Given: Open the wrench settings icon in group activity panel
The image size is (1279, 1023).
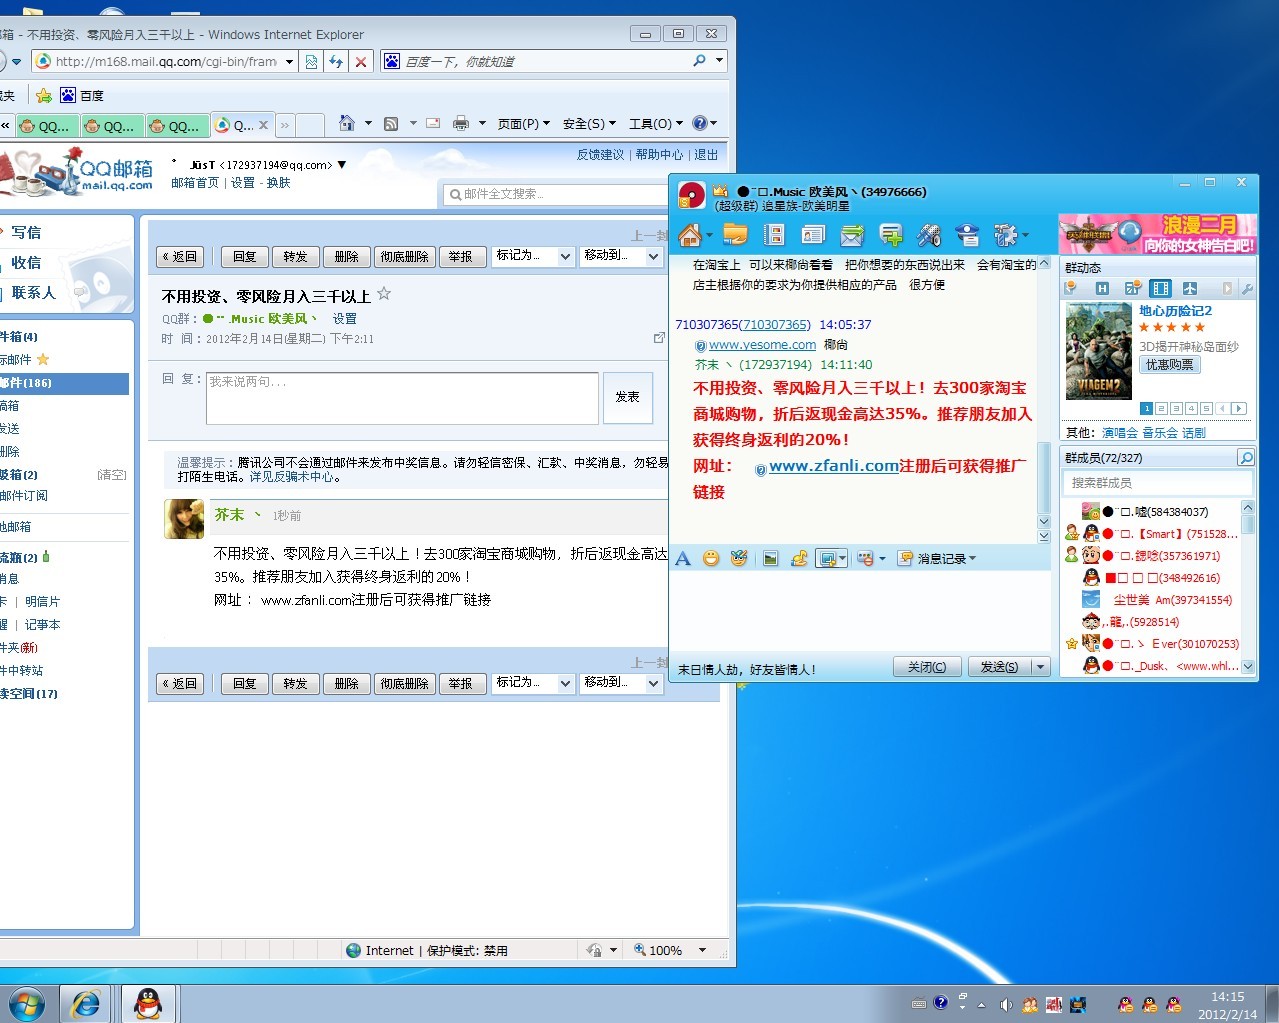Looking at the screenshot, I should (1247, 288).
